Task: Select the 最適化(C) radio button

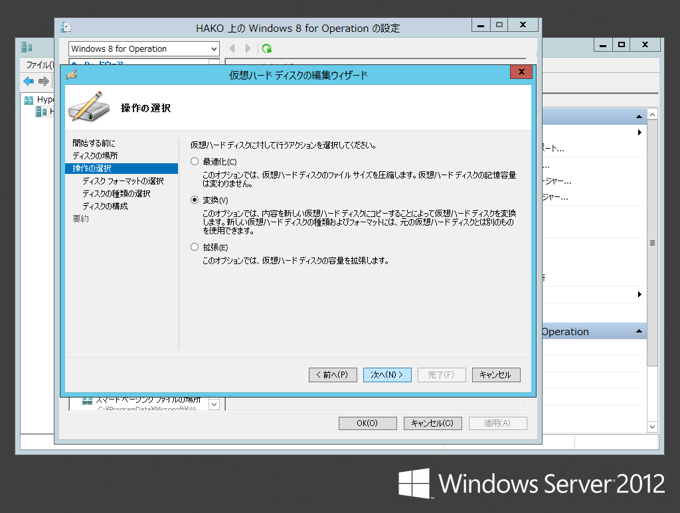Action: click(x=194, y=162)
